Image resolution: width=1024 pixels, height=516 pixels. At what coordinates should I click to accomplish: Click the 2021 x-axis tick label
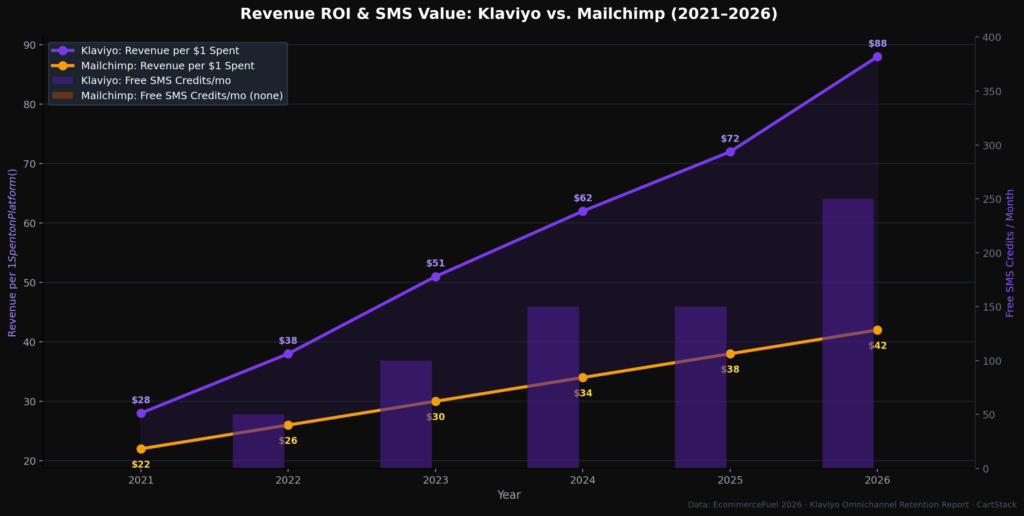(x=141, y=480)
